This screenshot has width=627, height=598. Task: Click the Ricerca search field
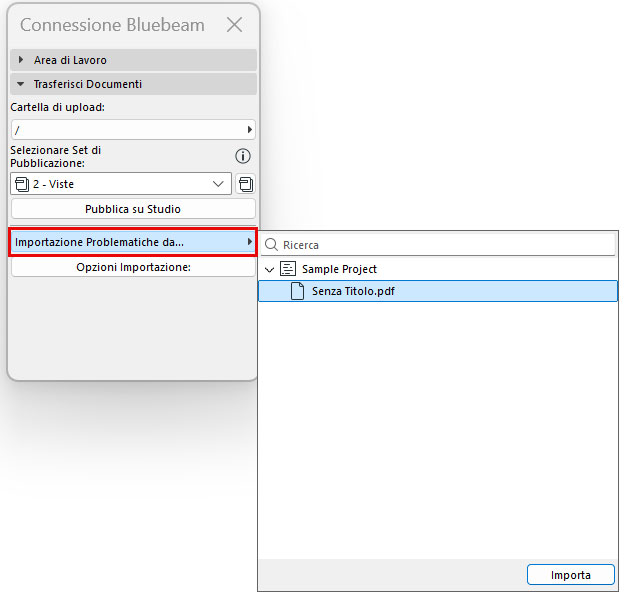(x=438, y=245)
